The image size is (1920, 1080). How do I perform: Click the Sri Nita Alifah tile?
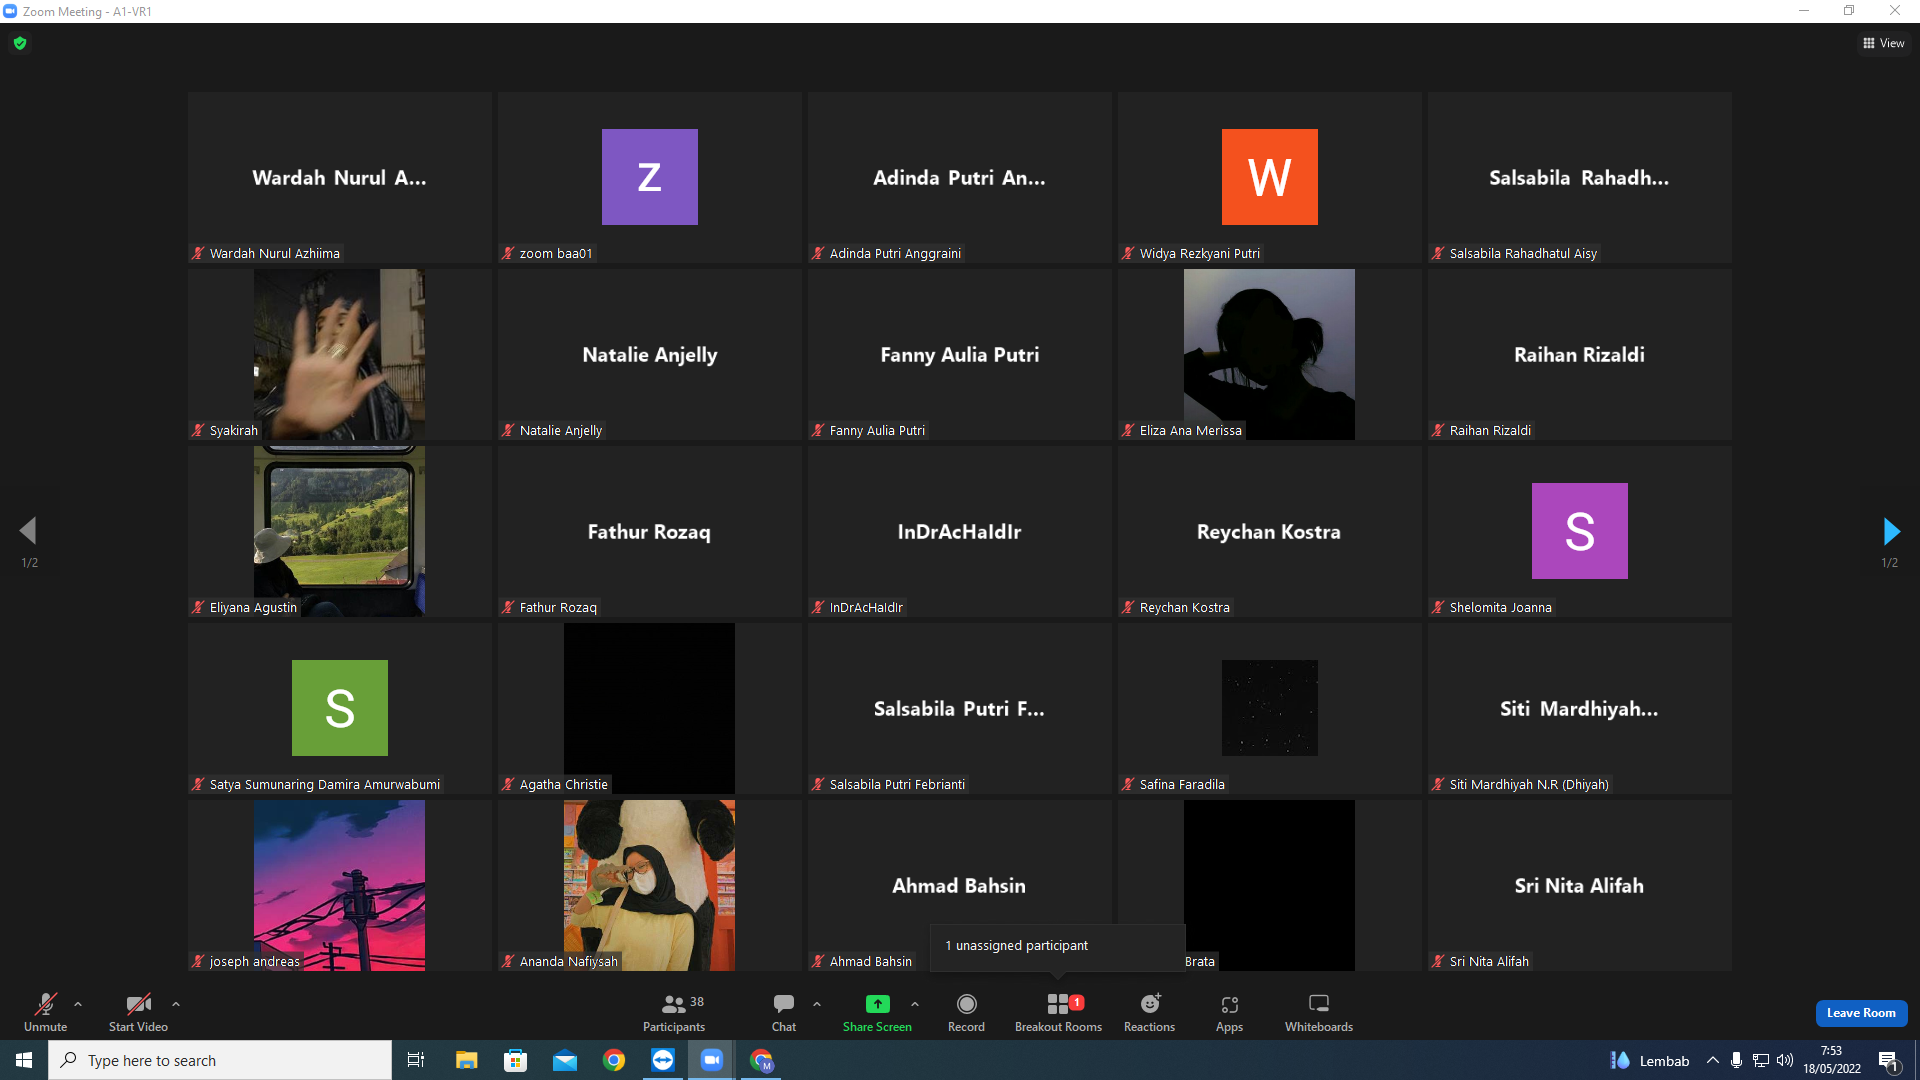tap(1579, 885)
